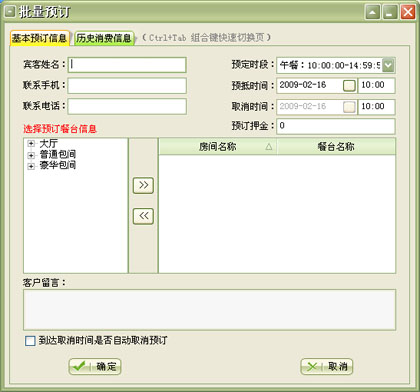
Task: Toggle 到达取消时间是否自动取消预订 checkbox
Action: [x=30, y=341]
